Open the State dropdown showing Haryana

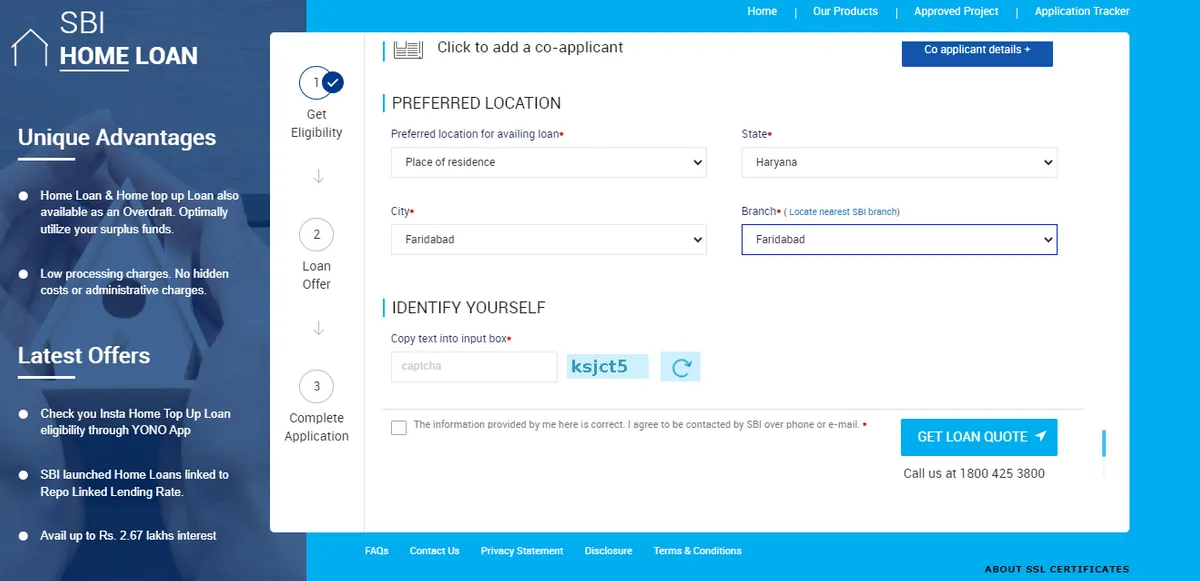pos(898,162)
